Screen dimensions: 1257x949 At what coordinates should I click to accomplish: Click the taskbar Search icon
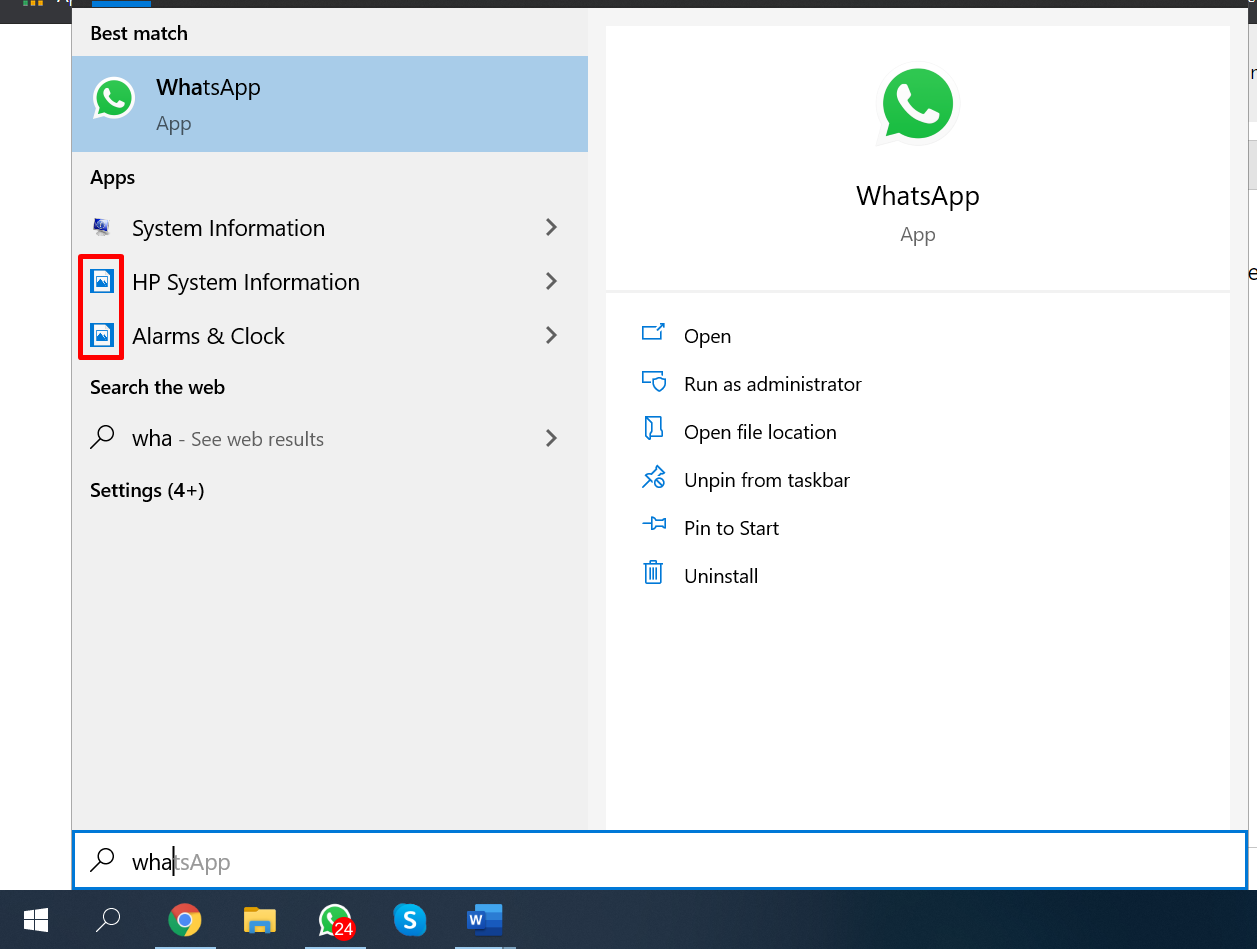[x=108, y=920]
